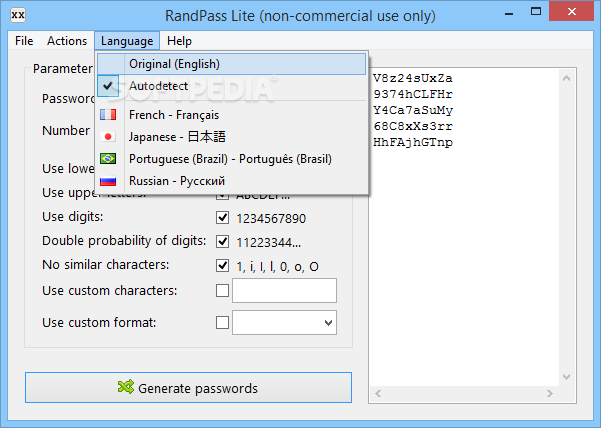Close the RandPass Lite window

pyautogui.click(x=571, y=11)
